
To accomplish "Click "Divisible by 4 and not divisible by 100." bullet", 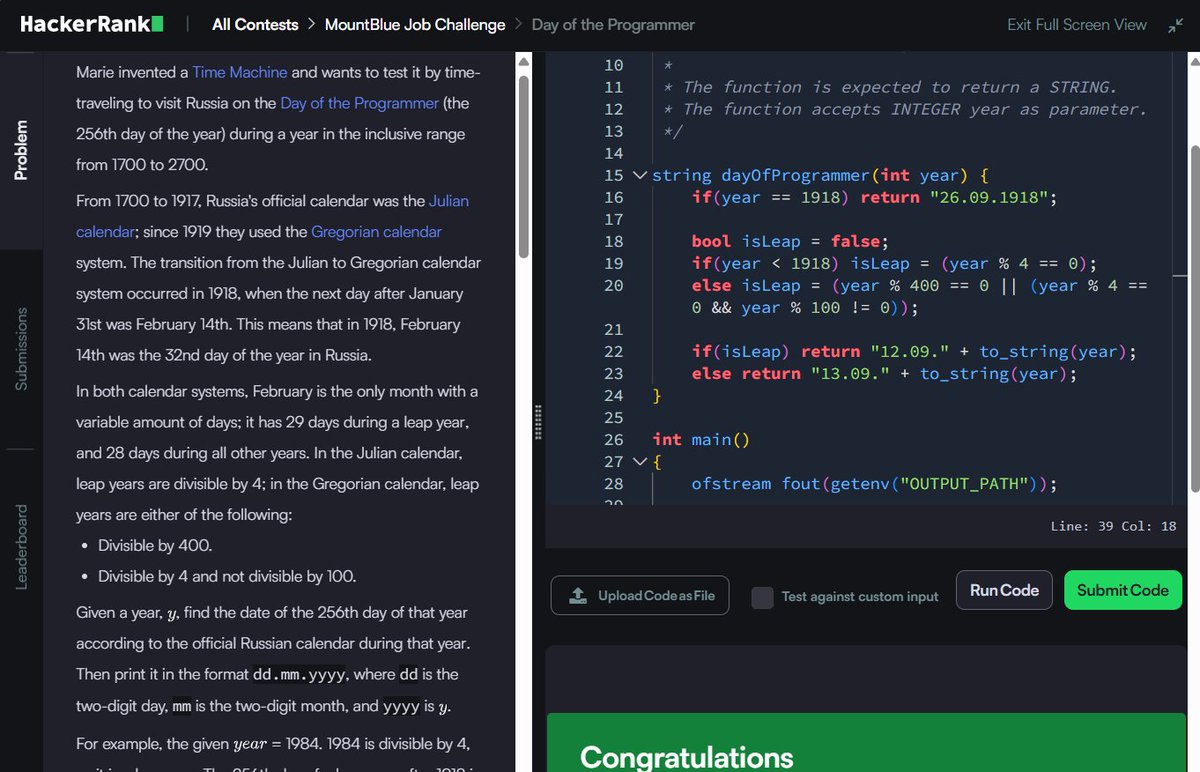I will (227, 576).
